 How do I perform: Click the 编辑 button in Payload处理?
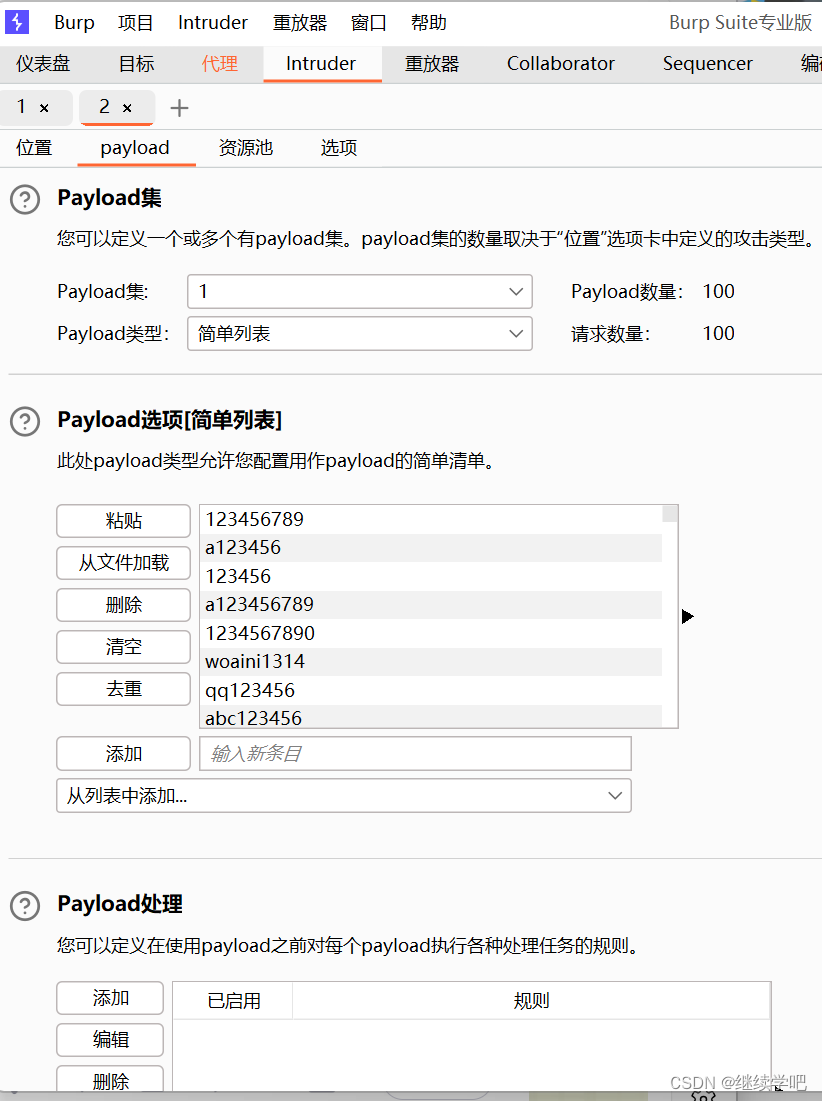pyautogui.click(x=110, y=1040)
